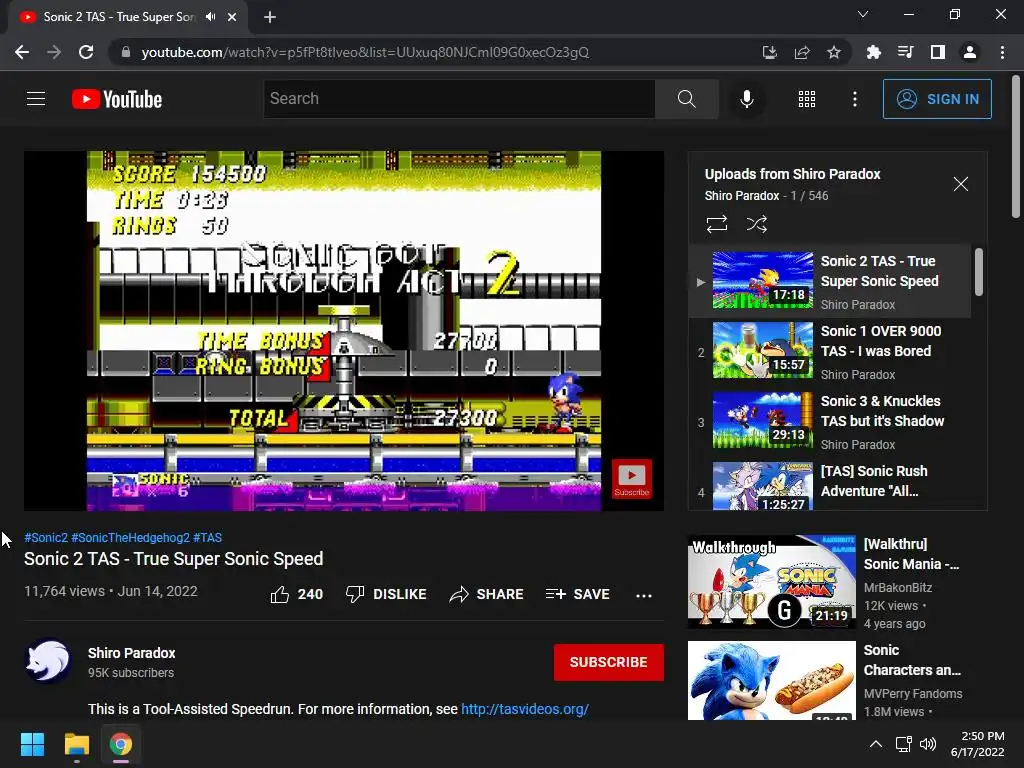Dislike the video
Image resolution: width=1024 pixels, height=768 pixels.
click(386, 594)
